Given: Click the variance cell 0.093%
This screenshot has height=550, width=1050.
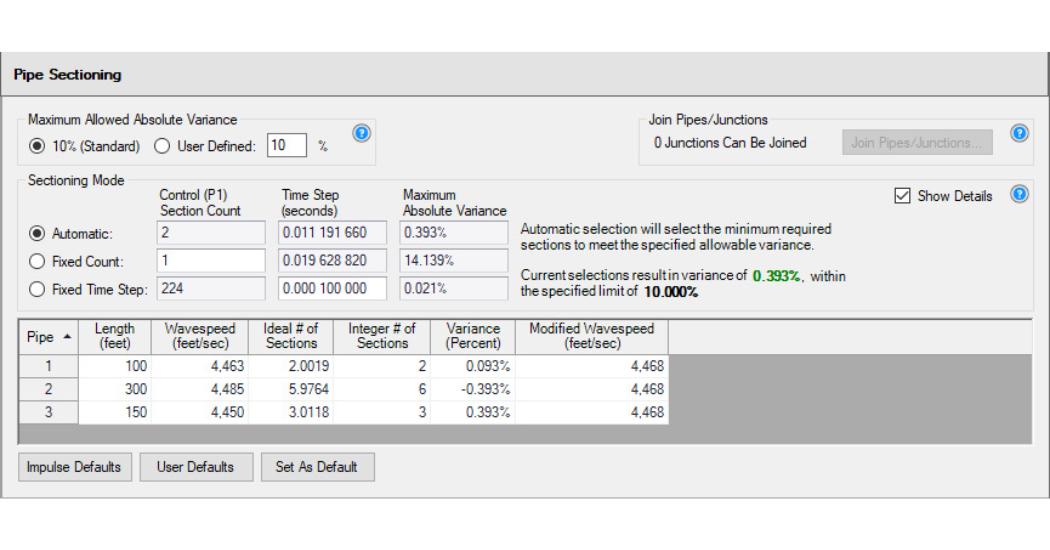Looking at the screenshot, I should [473, 366].
